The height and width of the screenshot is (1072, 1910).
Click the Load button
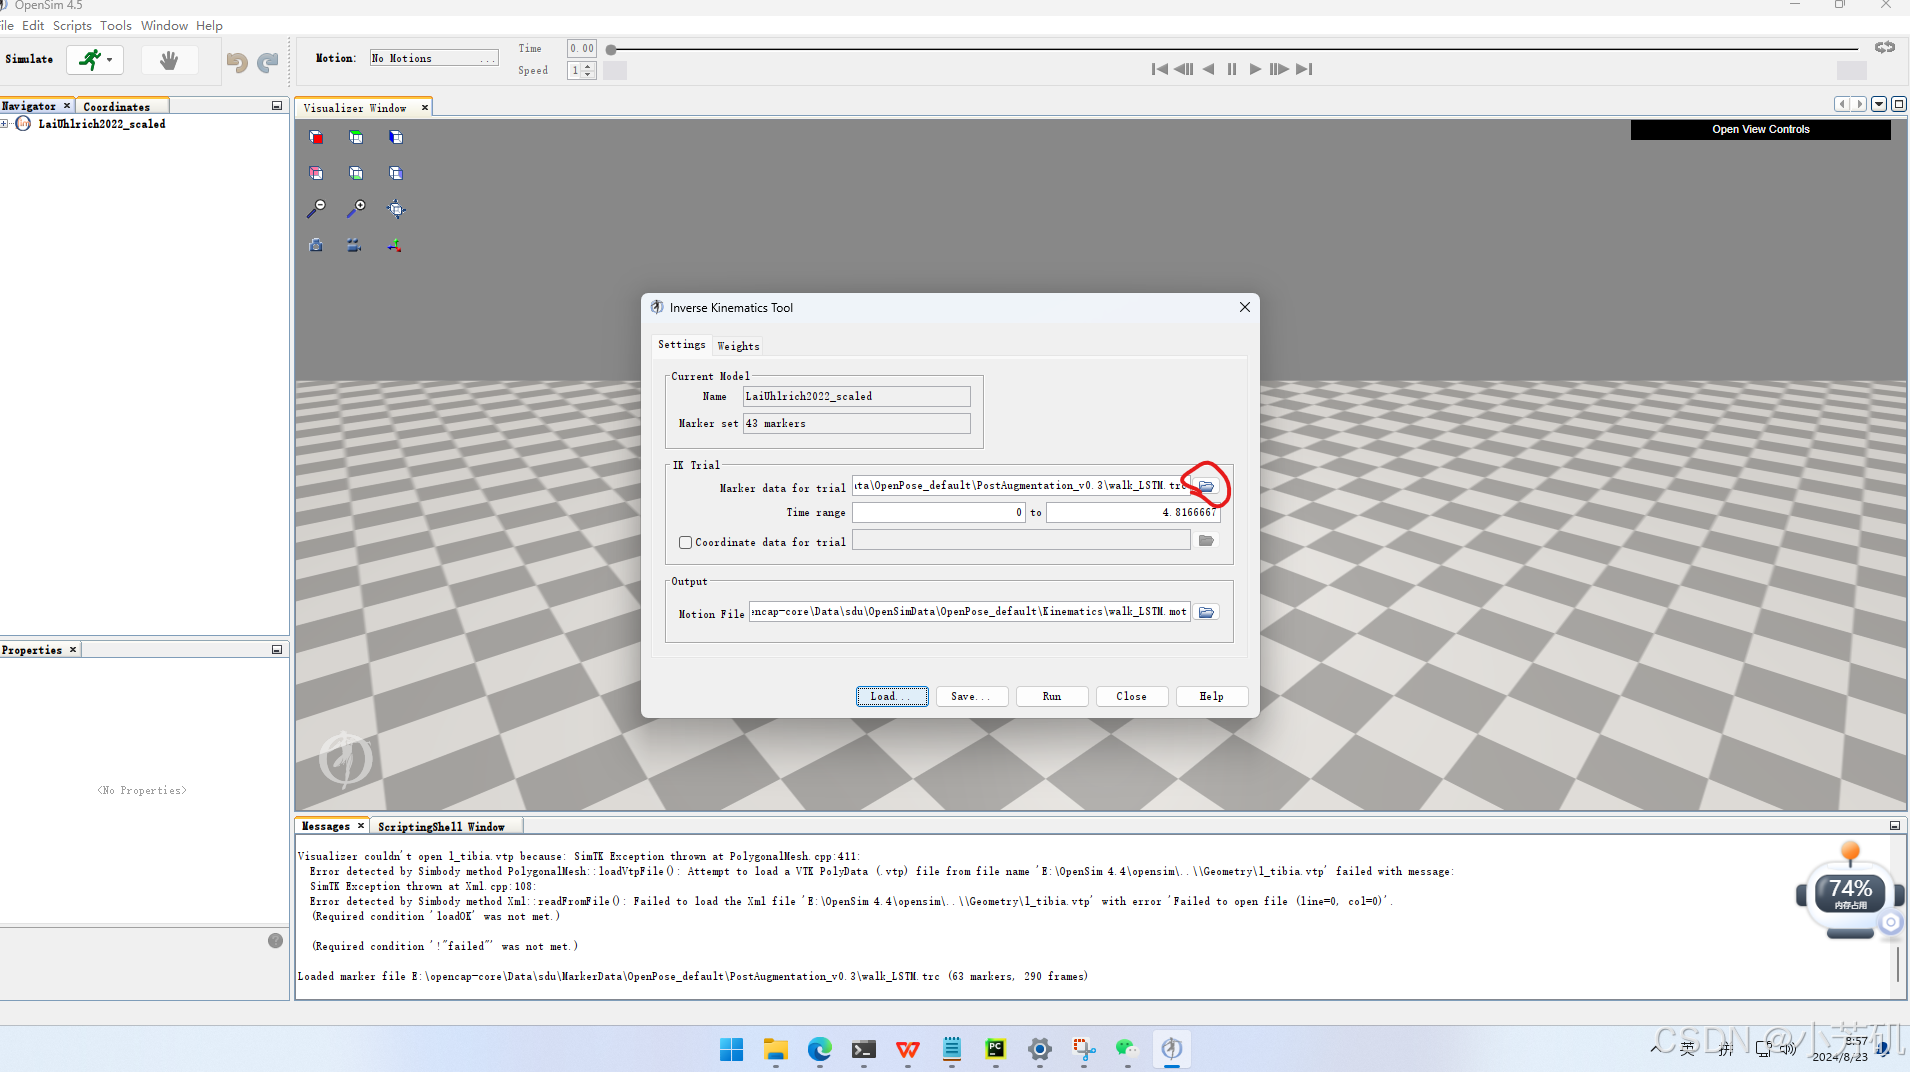click(x=891, y=696)
